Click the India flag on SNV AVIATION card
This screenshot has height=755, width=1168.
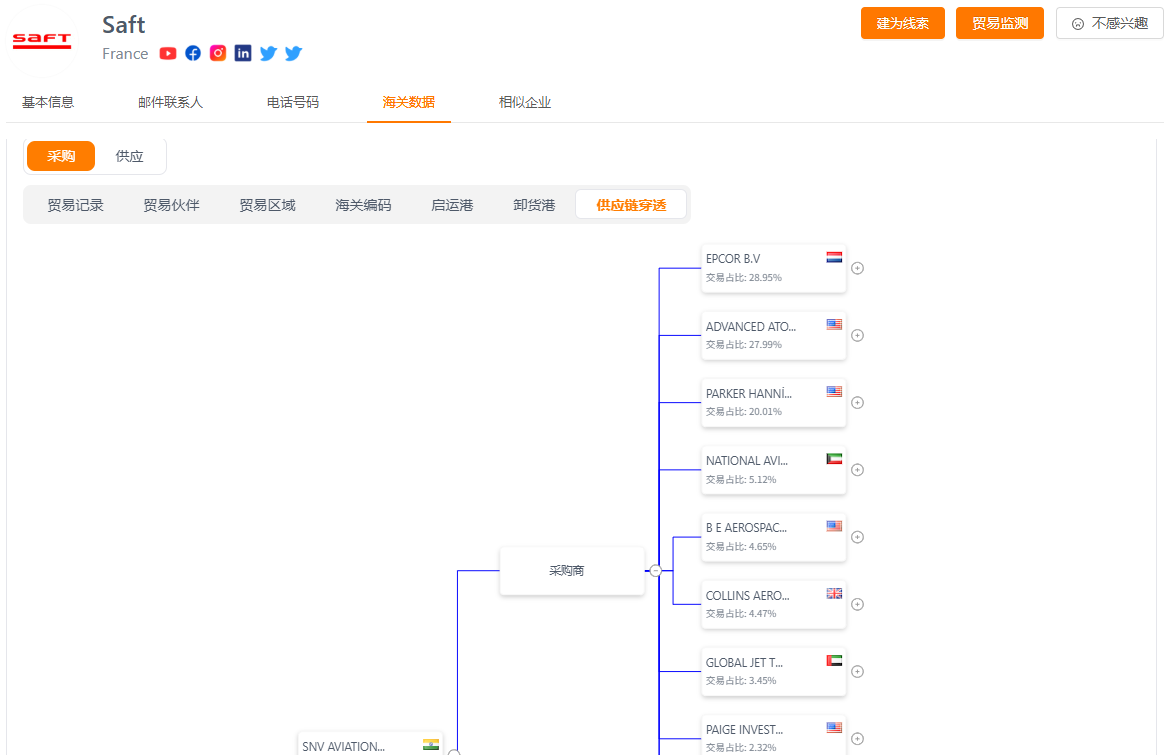[x=431, y=745]
